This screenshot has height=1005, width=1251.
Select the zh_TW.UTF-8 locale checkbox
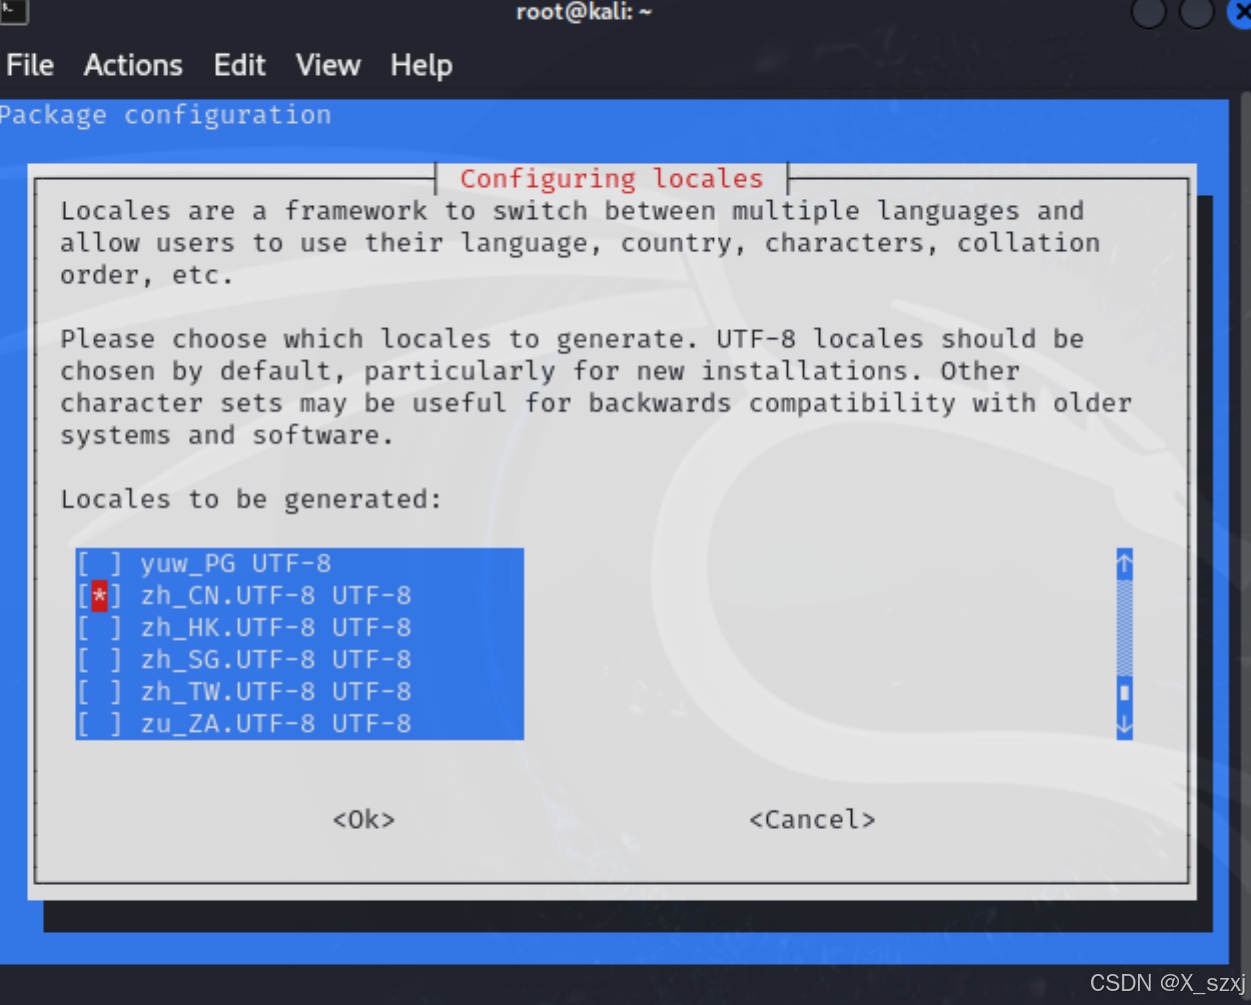coord(100,692)
